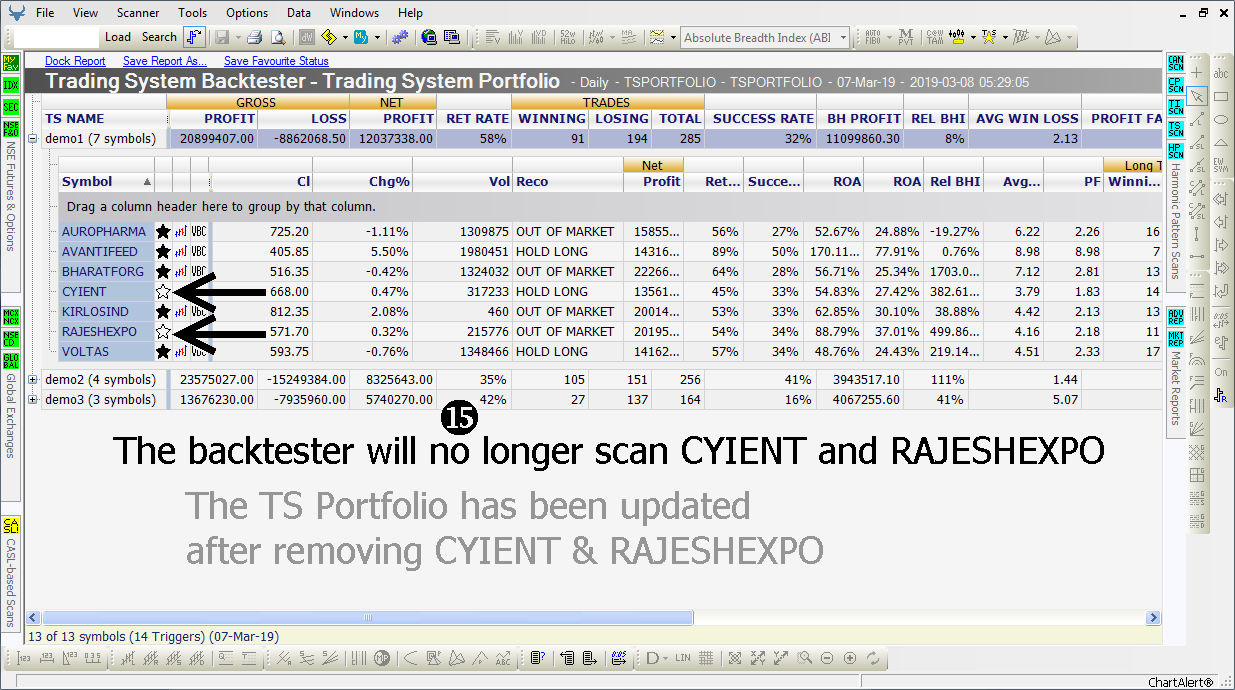Open the Absolute Breadth Index dropdown
Viewport: 1235px width, 690px height.
coord(843,38)
